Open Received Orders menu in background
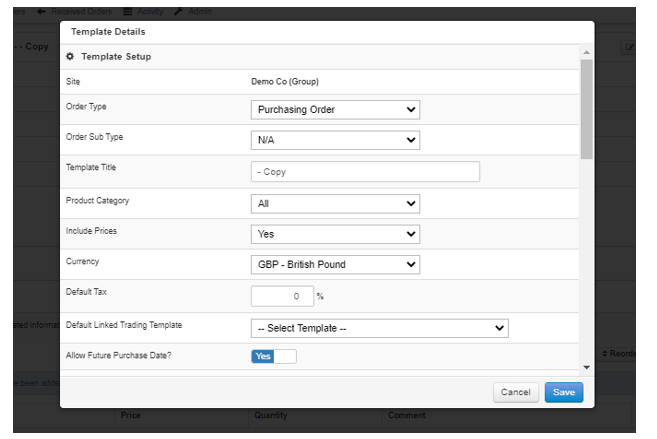Screen dimensions: 657x439 click(81, 11)
